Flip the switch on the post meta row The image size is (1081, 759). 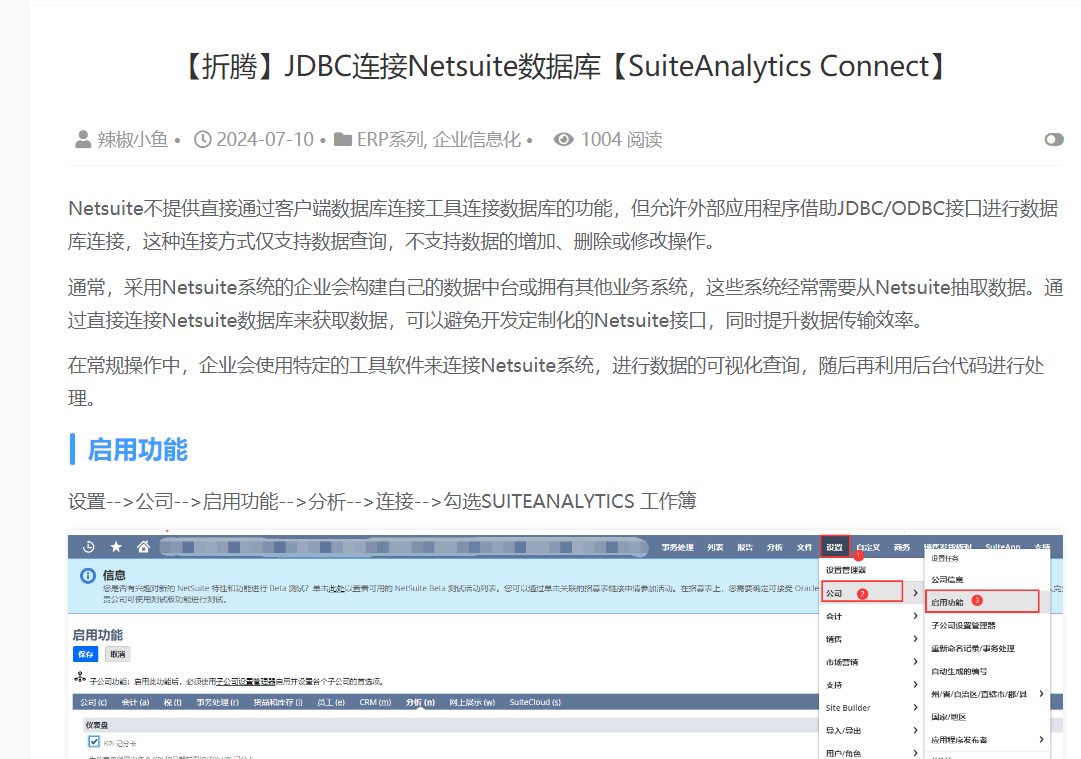click(1053, 139)
